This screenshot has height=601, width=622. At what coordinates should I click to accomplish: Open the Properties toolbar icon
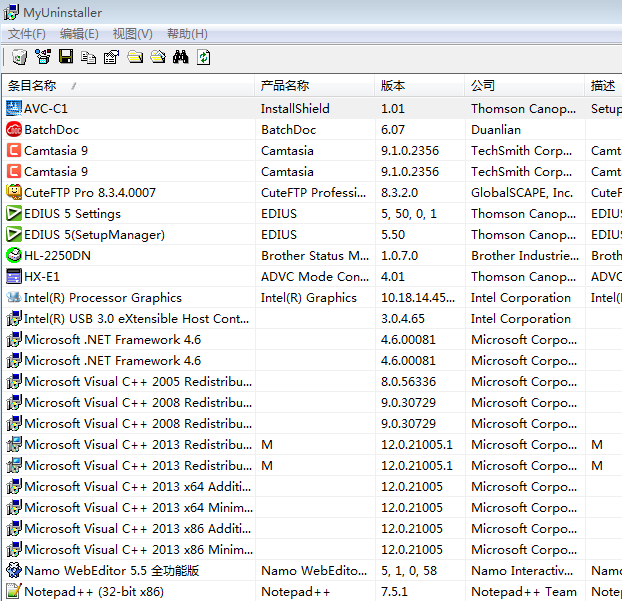[111, 57]
